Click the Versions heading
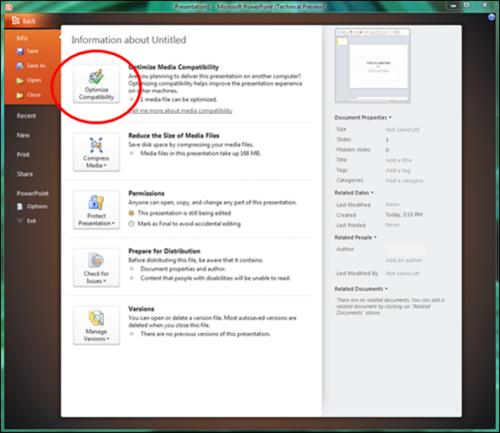 [141, 309]
